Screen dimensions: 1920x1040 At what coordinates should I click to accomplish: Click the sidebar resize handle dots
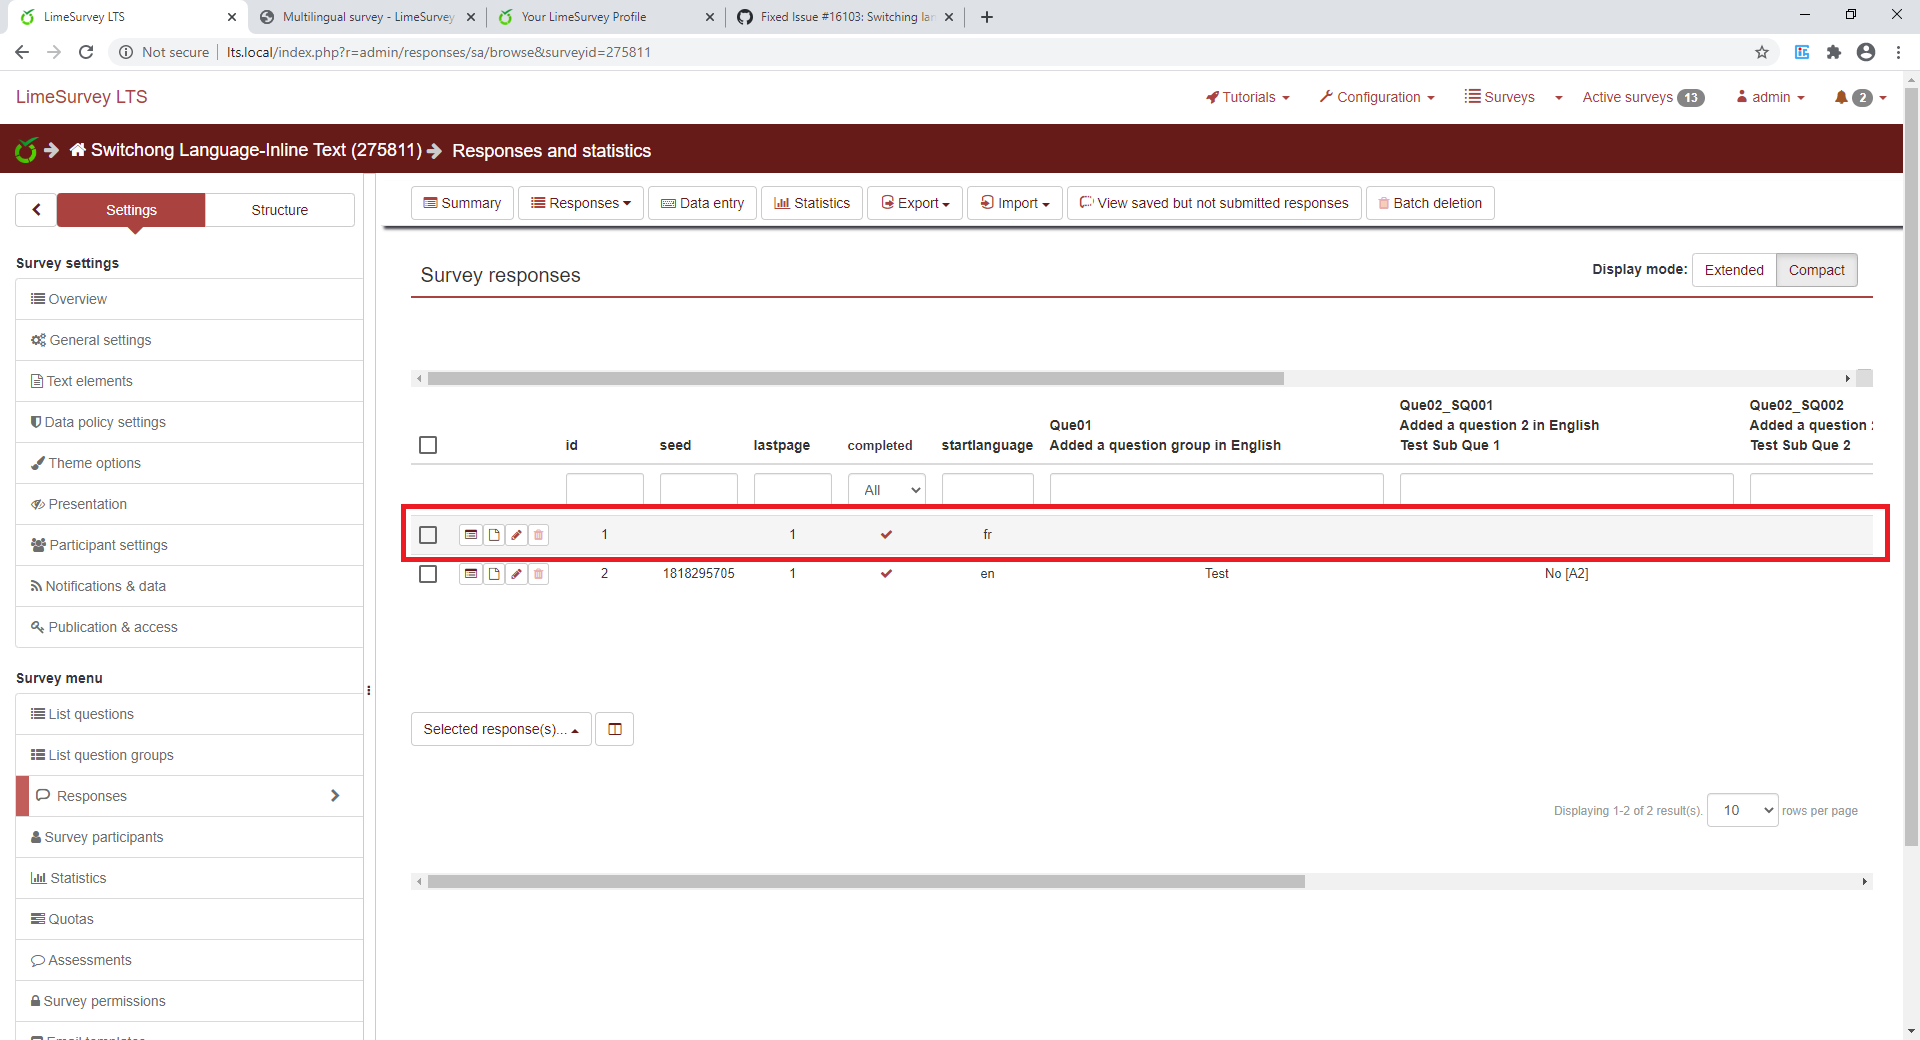pos(369,690)
